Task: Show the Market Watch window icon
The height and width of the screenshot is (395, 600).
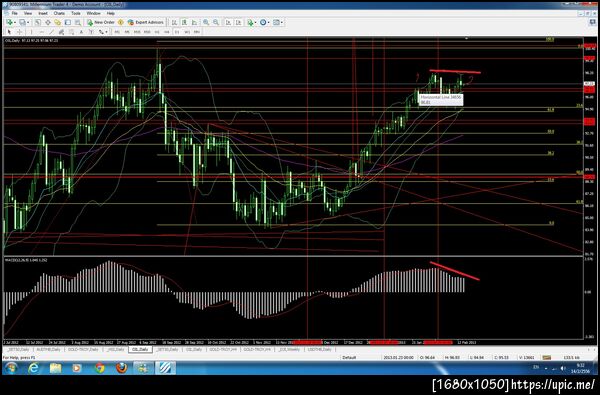Action: [x=38, y=22]
